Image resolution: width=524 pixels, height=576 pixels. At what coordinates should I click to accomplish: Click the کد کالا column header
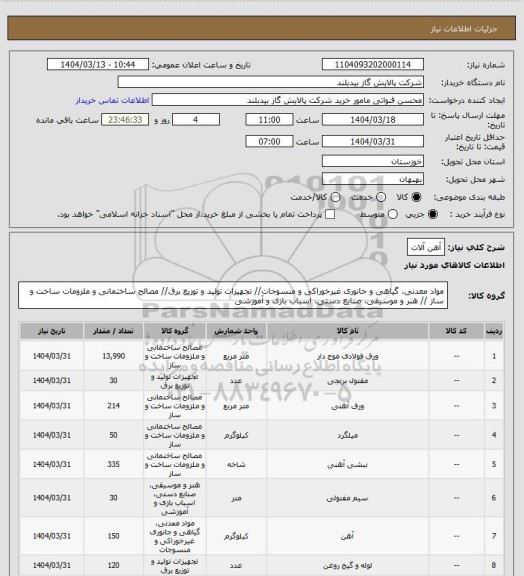click(456, 331)
